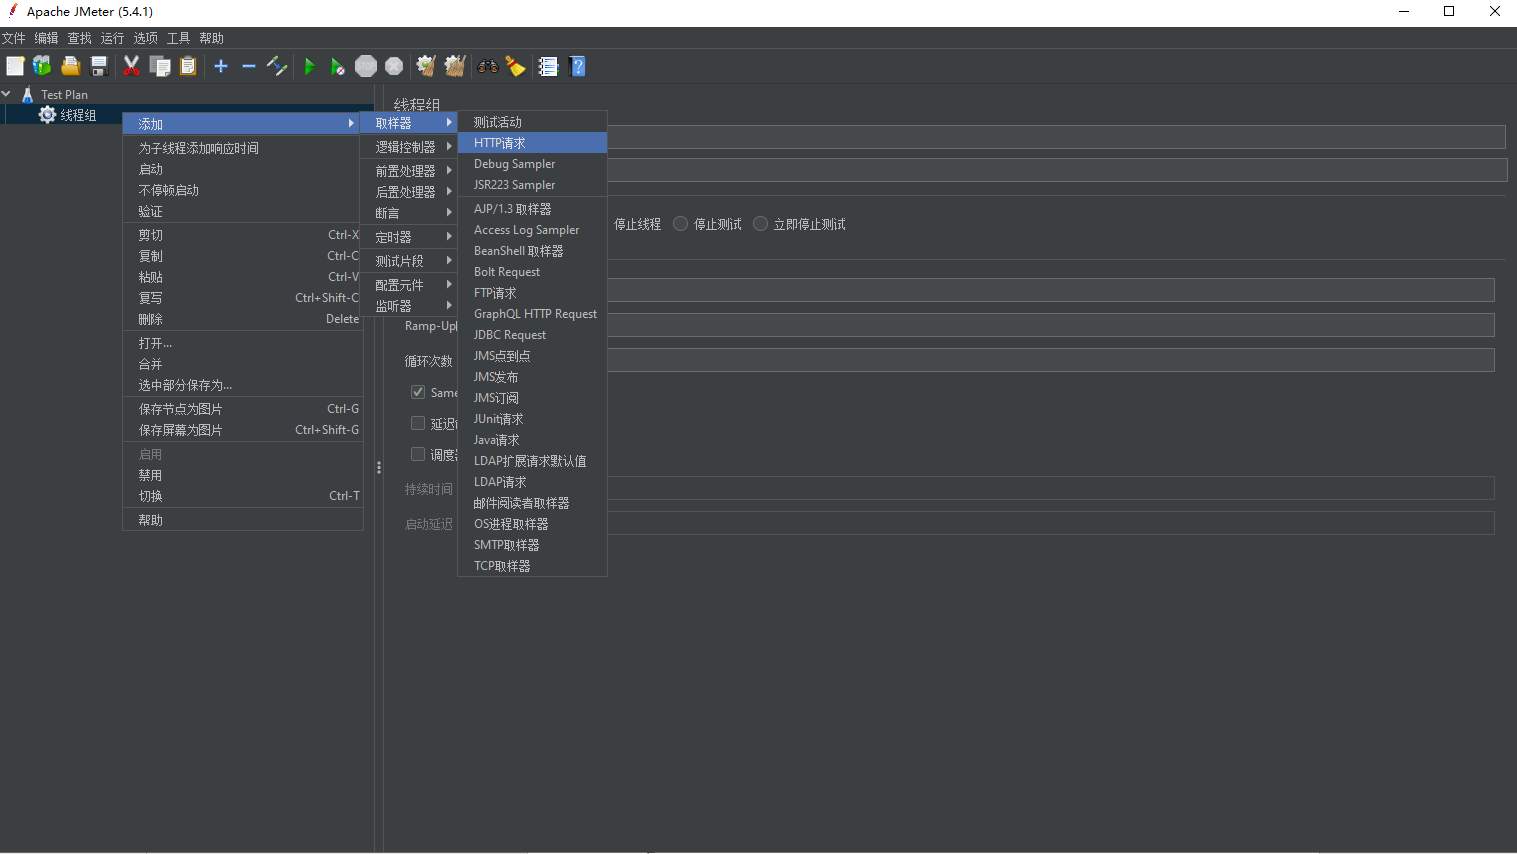Click the Paste clipboard icon
This screenshot has height=854, width=1517.
(188, 66)
